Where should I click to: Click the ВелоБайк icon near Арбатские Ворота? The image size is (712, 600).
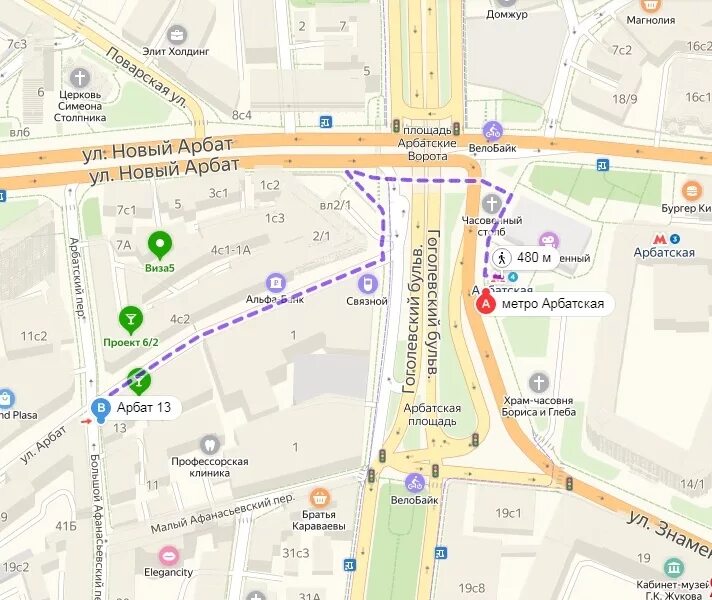(493, 132)
